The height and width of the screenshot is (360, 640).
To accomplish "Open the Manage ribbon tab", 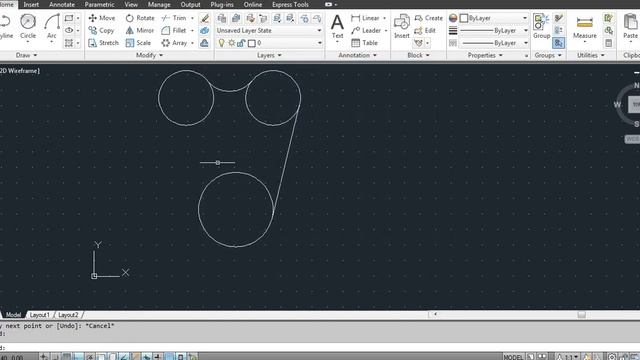I will [x=159, y=4].
